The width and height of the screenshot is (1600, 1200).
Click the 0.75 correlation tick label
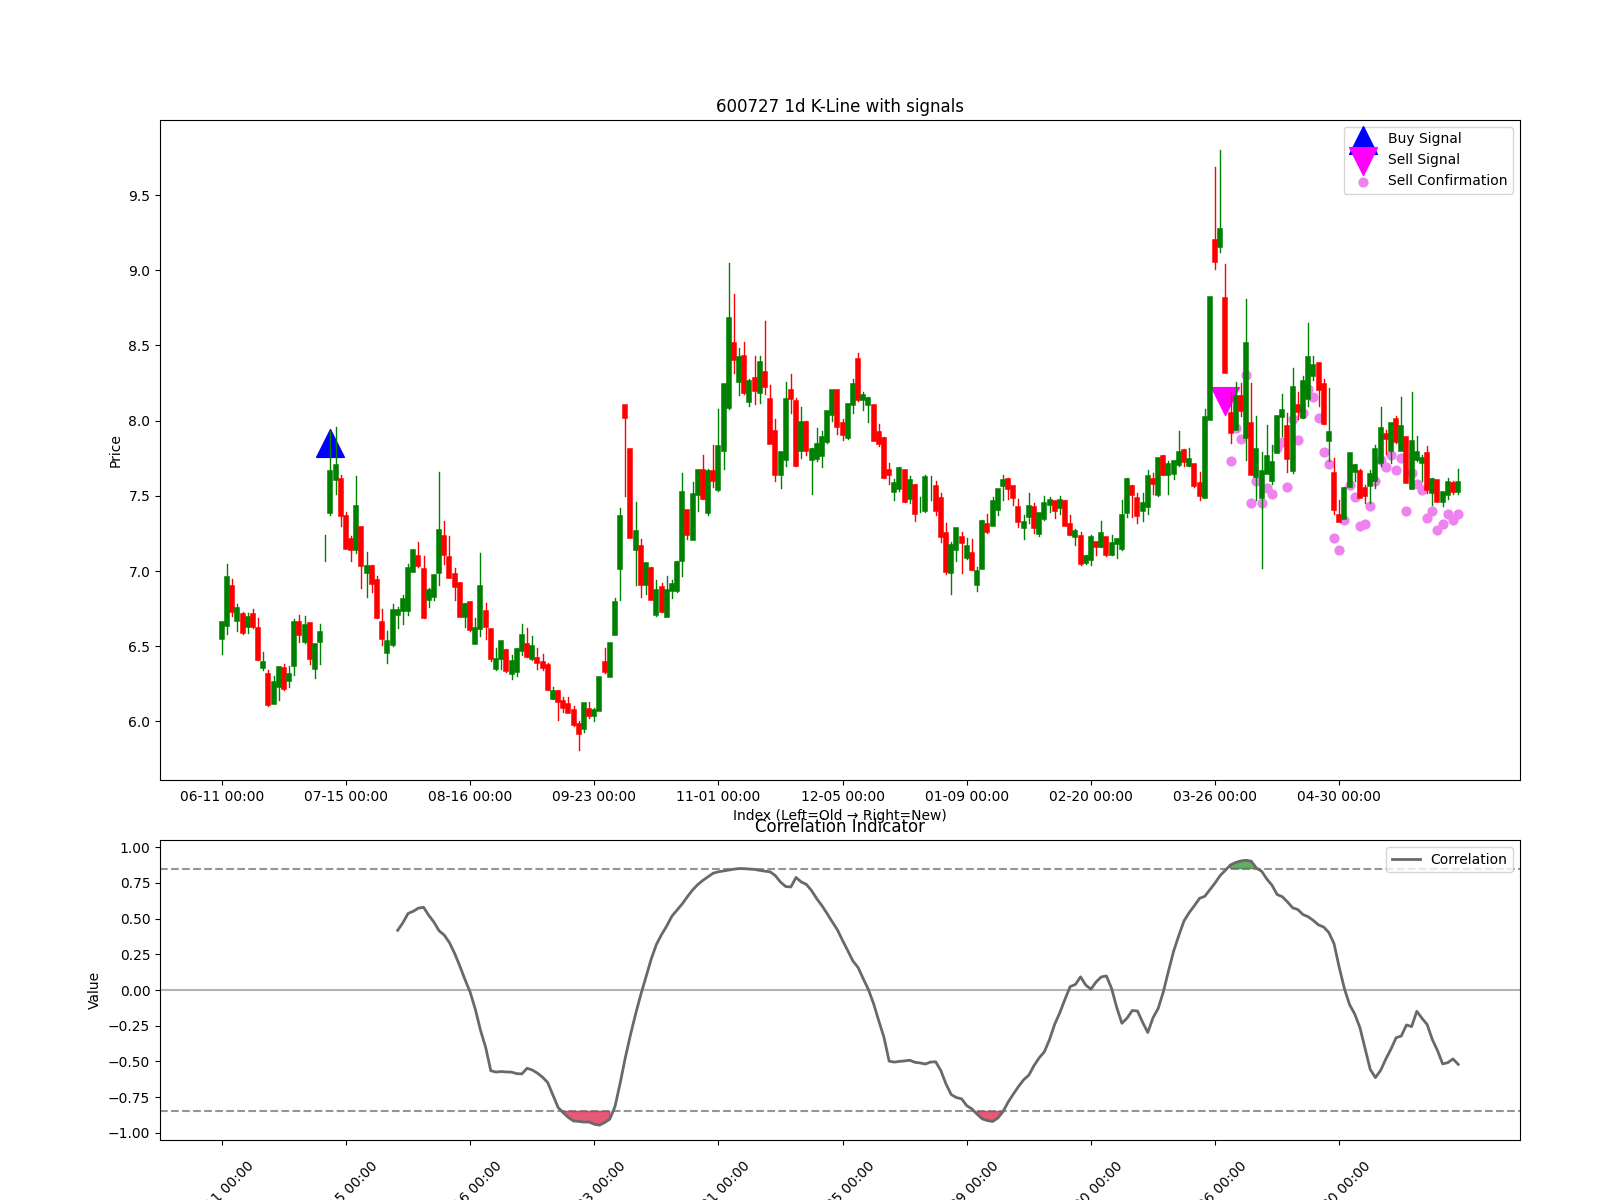[x=135, y=884]
